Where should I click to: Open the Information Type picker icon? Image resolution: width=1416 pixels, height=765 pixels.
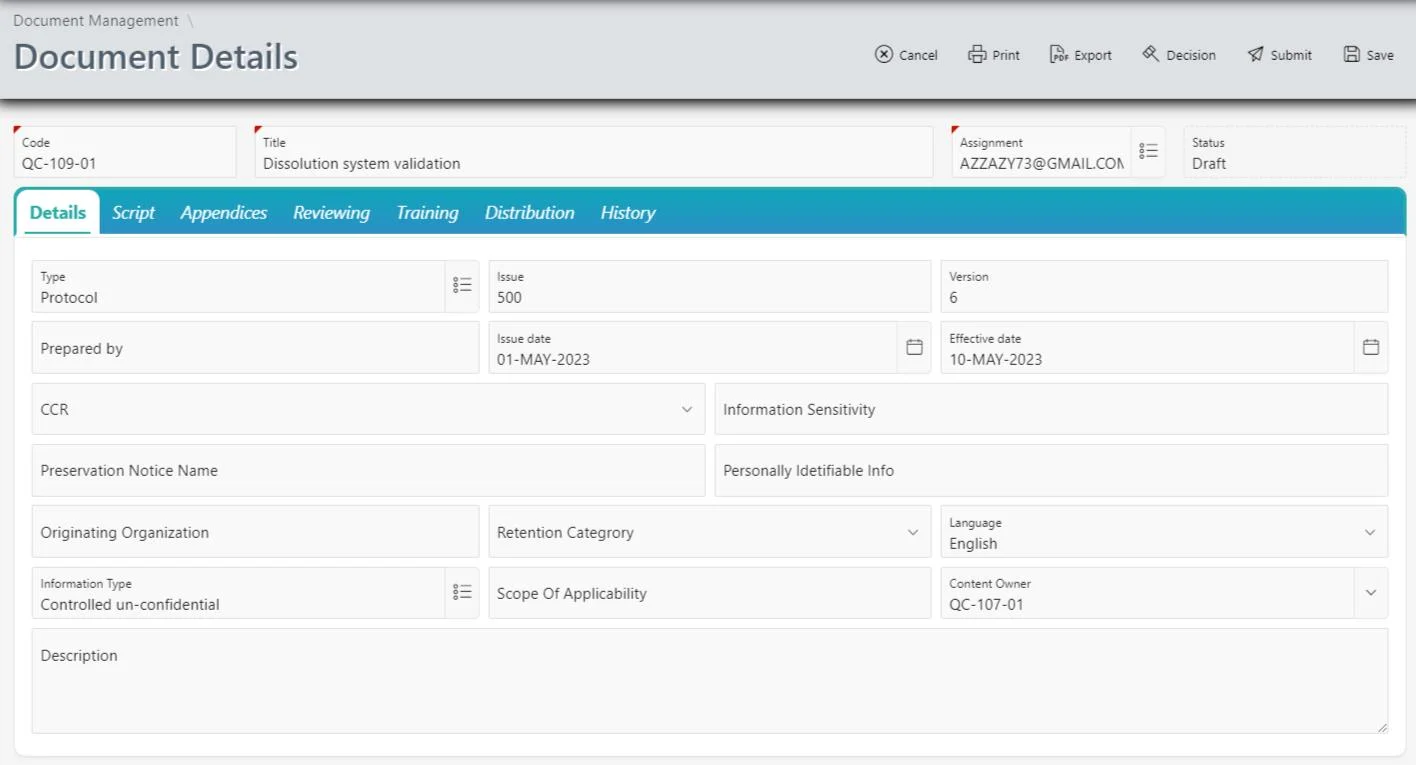coord(462,592)
